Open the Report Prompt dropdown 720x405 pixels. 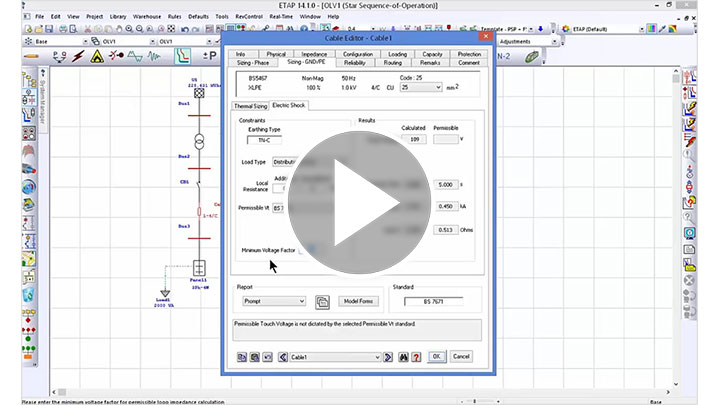(x=301, y=301)
